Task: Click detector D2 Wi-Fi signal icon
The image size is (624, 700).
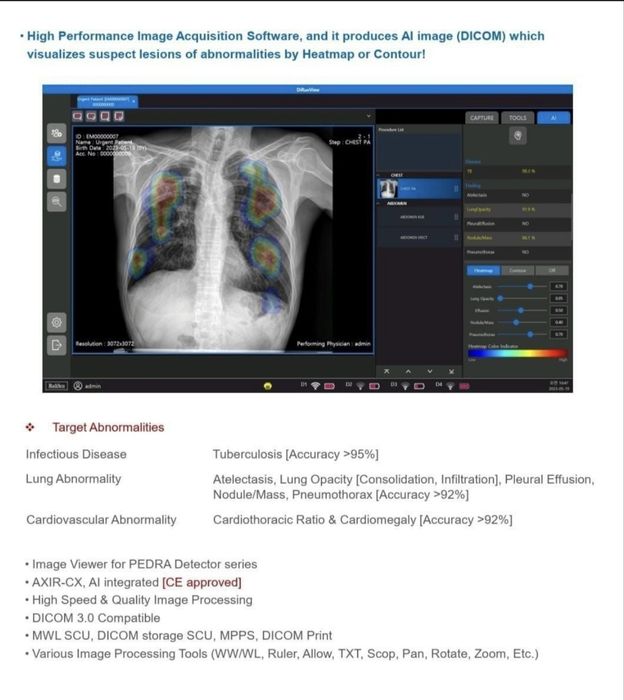Action: [361, 386]
